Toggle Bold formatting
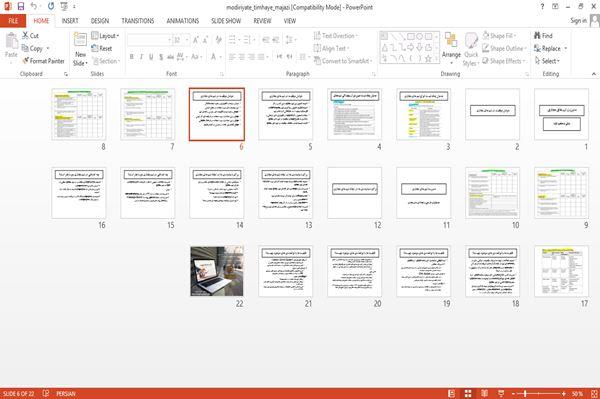 [x=132, y=57]
